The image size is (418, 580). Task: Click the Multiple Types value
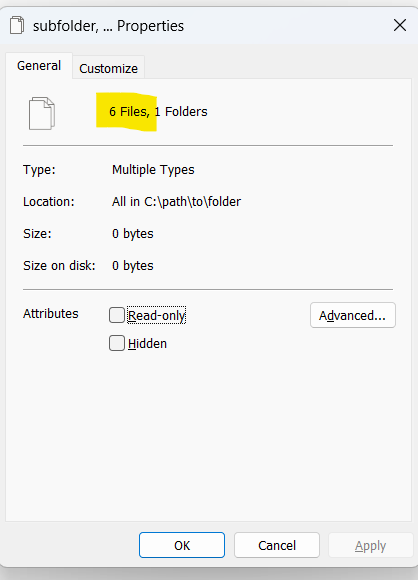tap(153, 170)
